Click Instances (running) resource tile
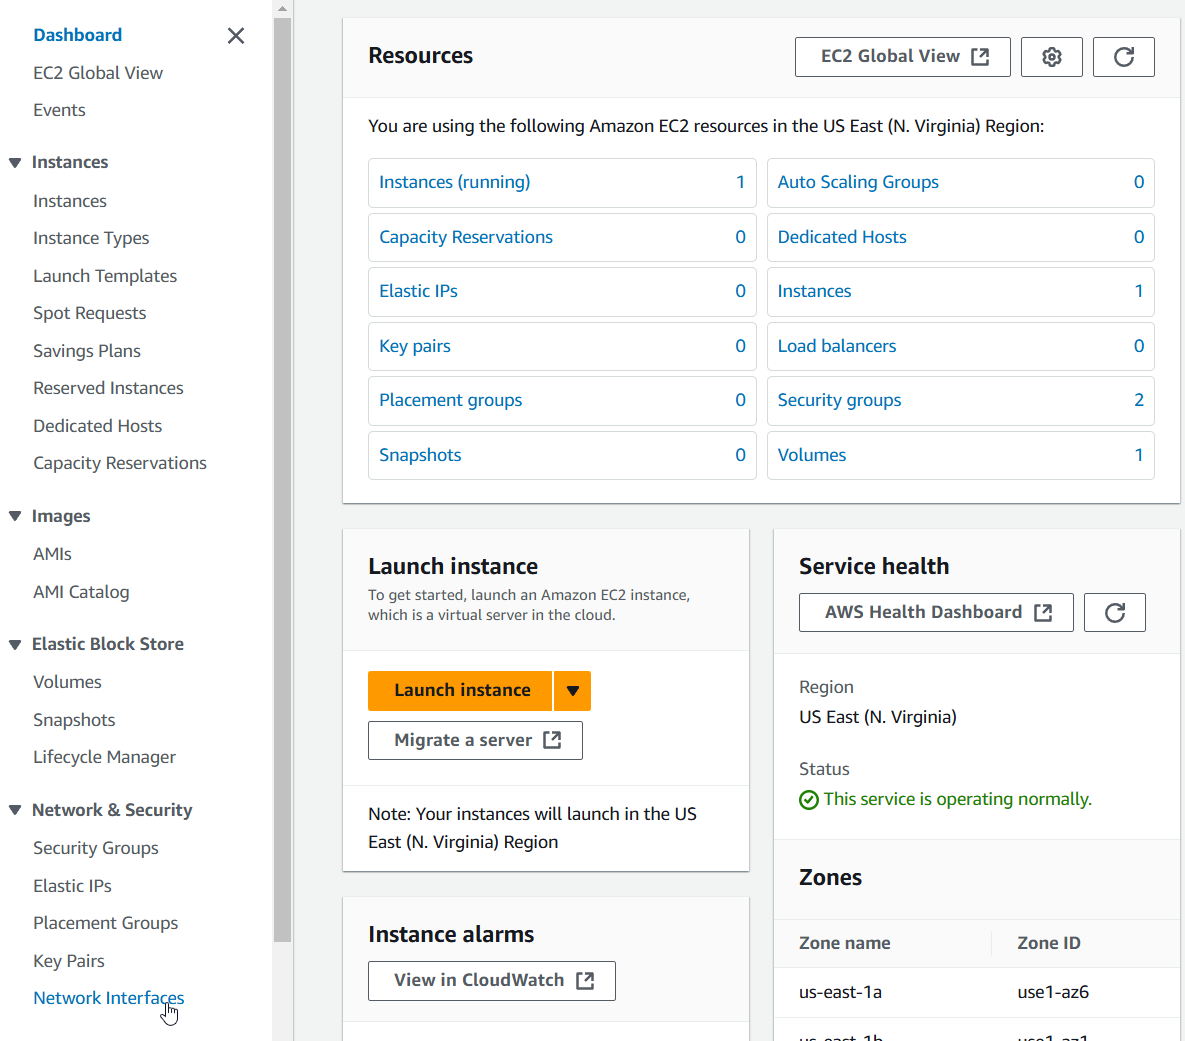The height and width of the screenshot is (1041, 1185). pos(562,182)
